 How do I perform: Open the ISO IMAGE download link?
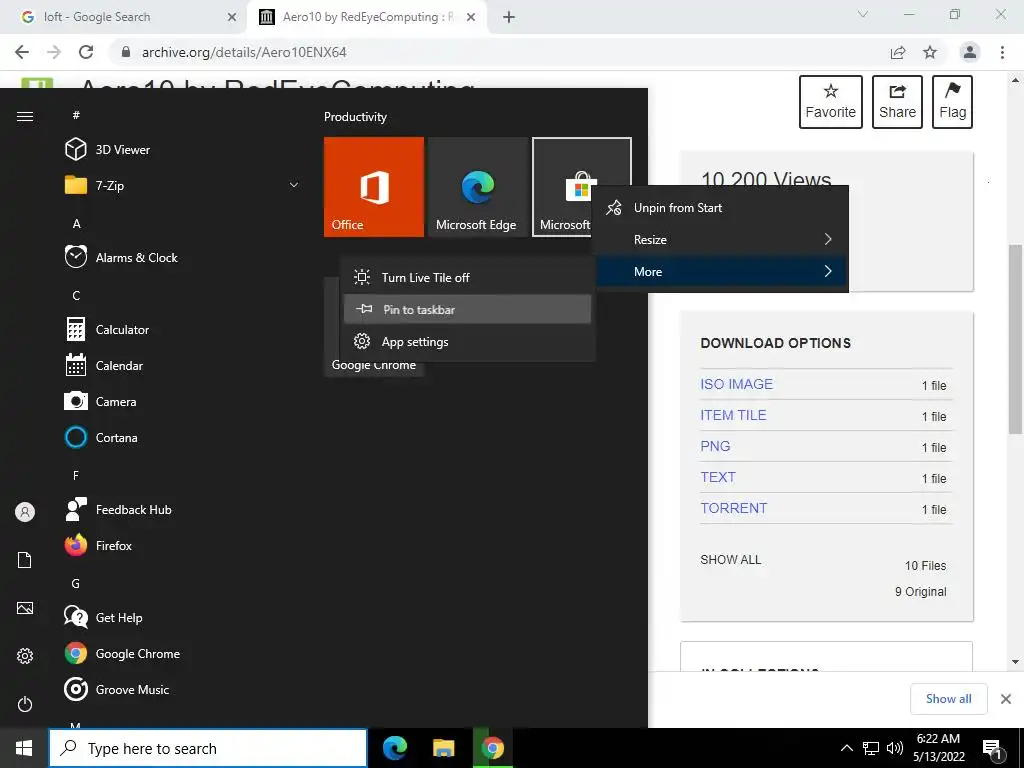(737, 384)
